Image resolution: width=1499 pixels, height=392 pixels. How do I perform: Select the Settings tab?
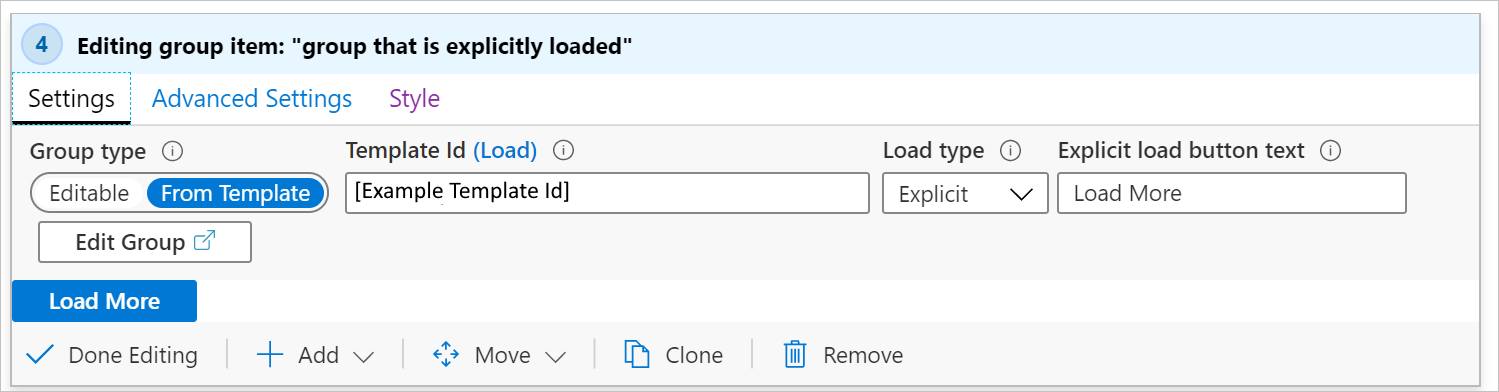pos(71,99)
